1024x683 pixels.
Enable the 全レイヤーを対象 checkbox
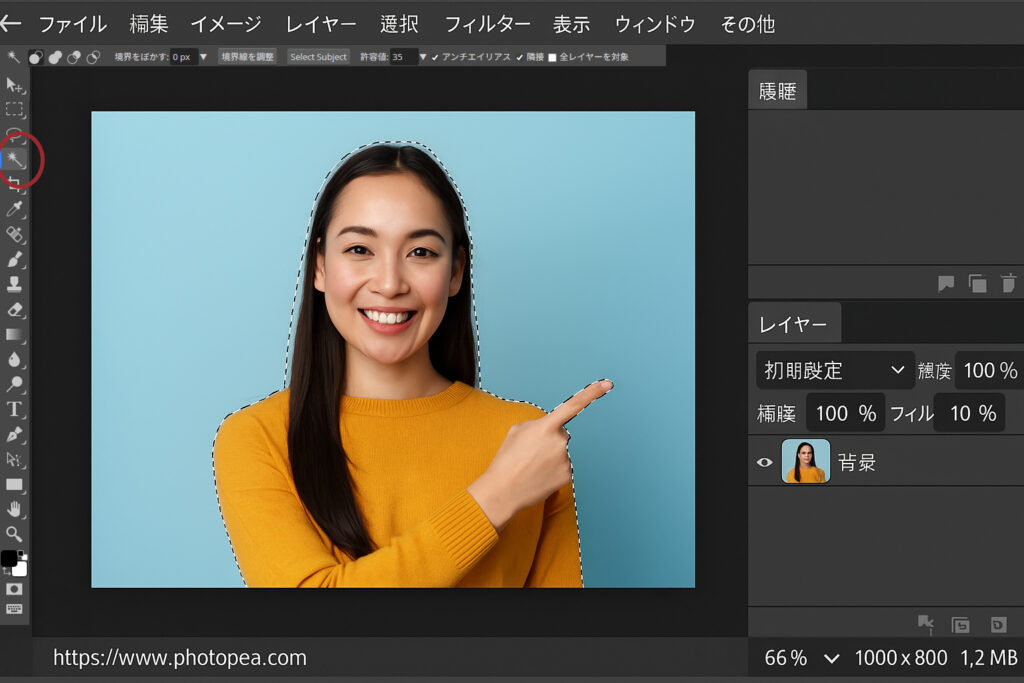click(552, 57)
